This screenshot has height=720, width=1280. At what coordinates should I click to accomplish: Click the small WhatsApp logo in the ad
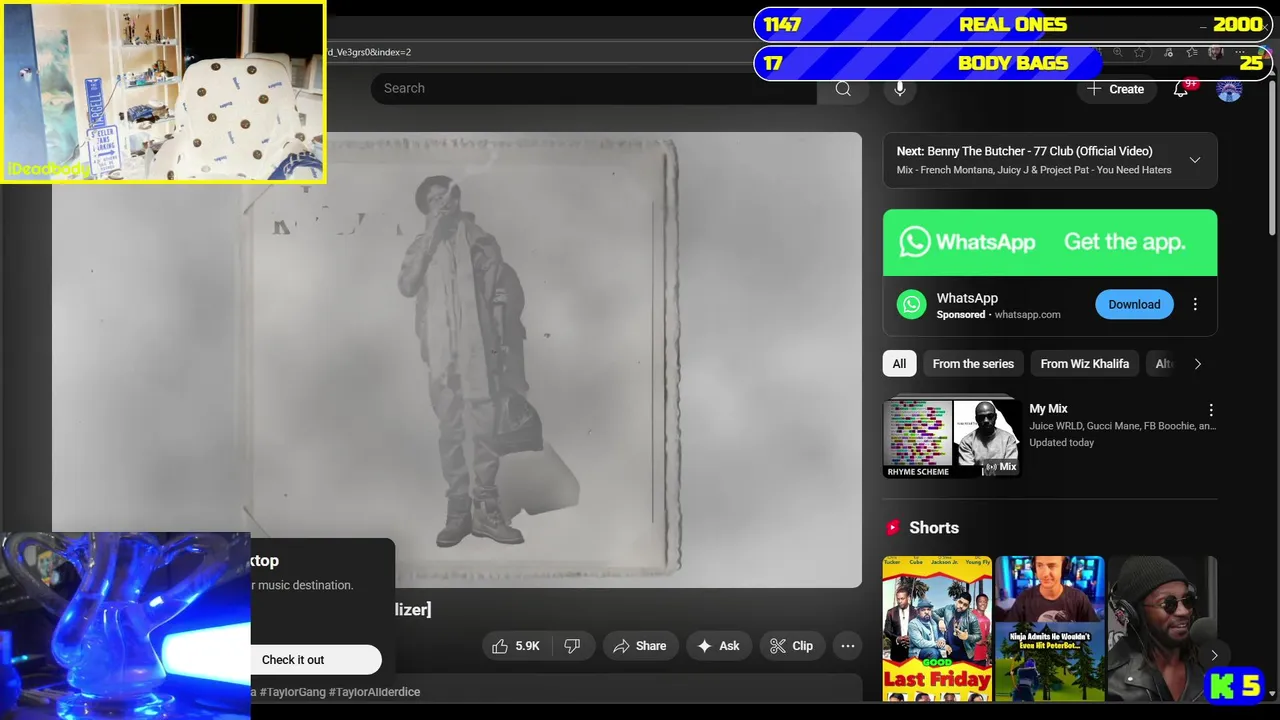point(911,305)
